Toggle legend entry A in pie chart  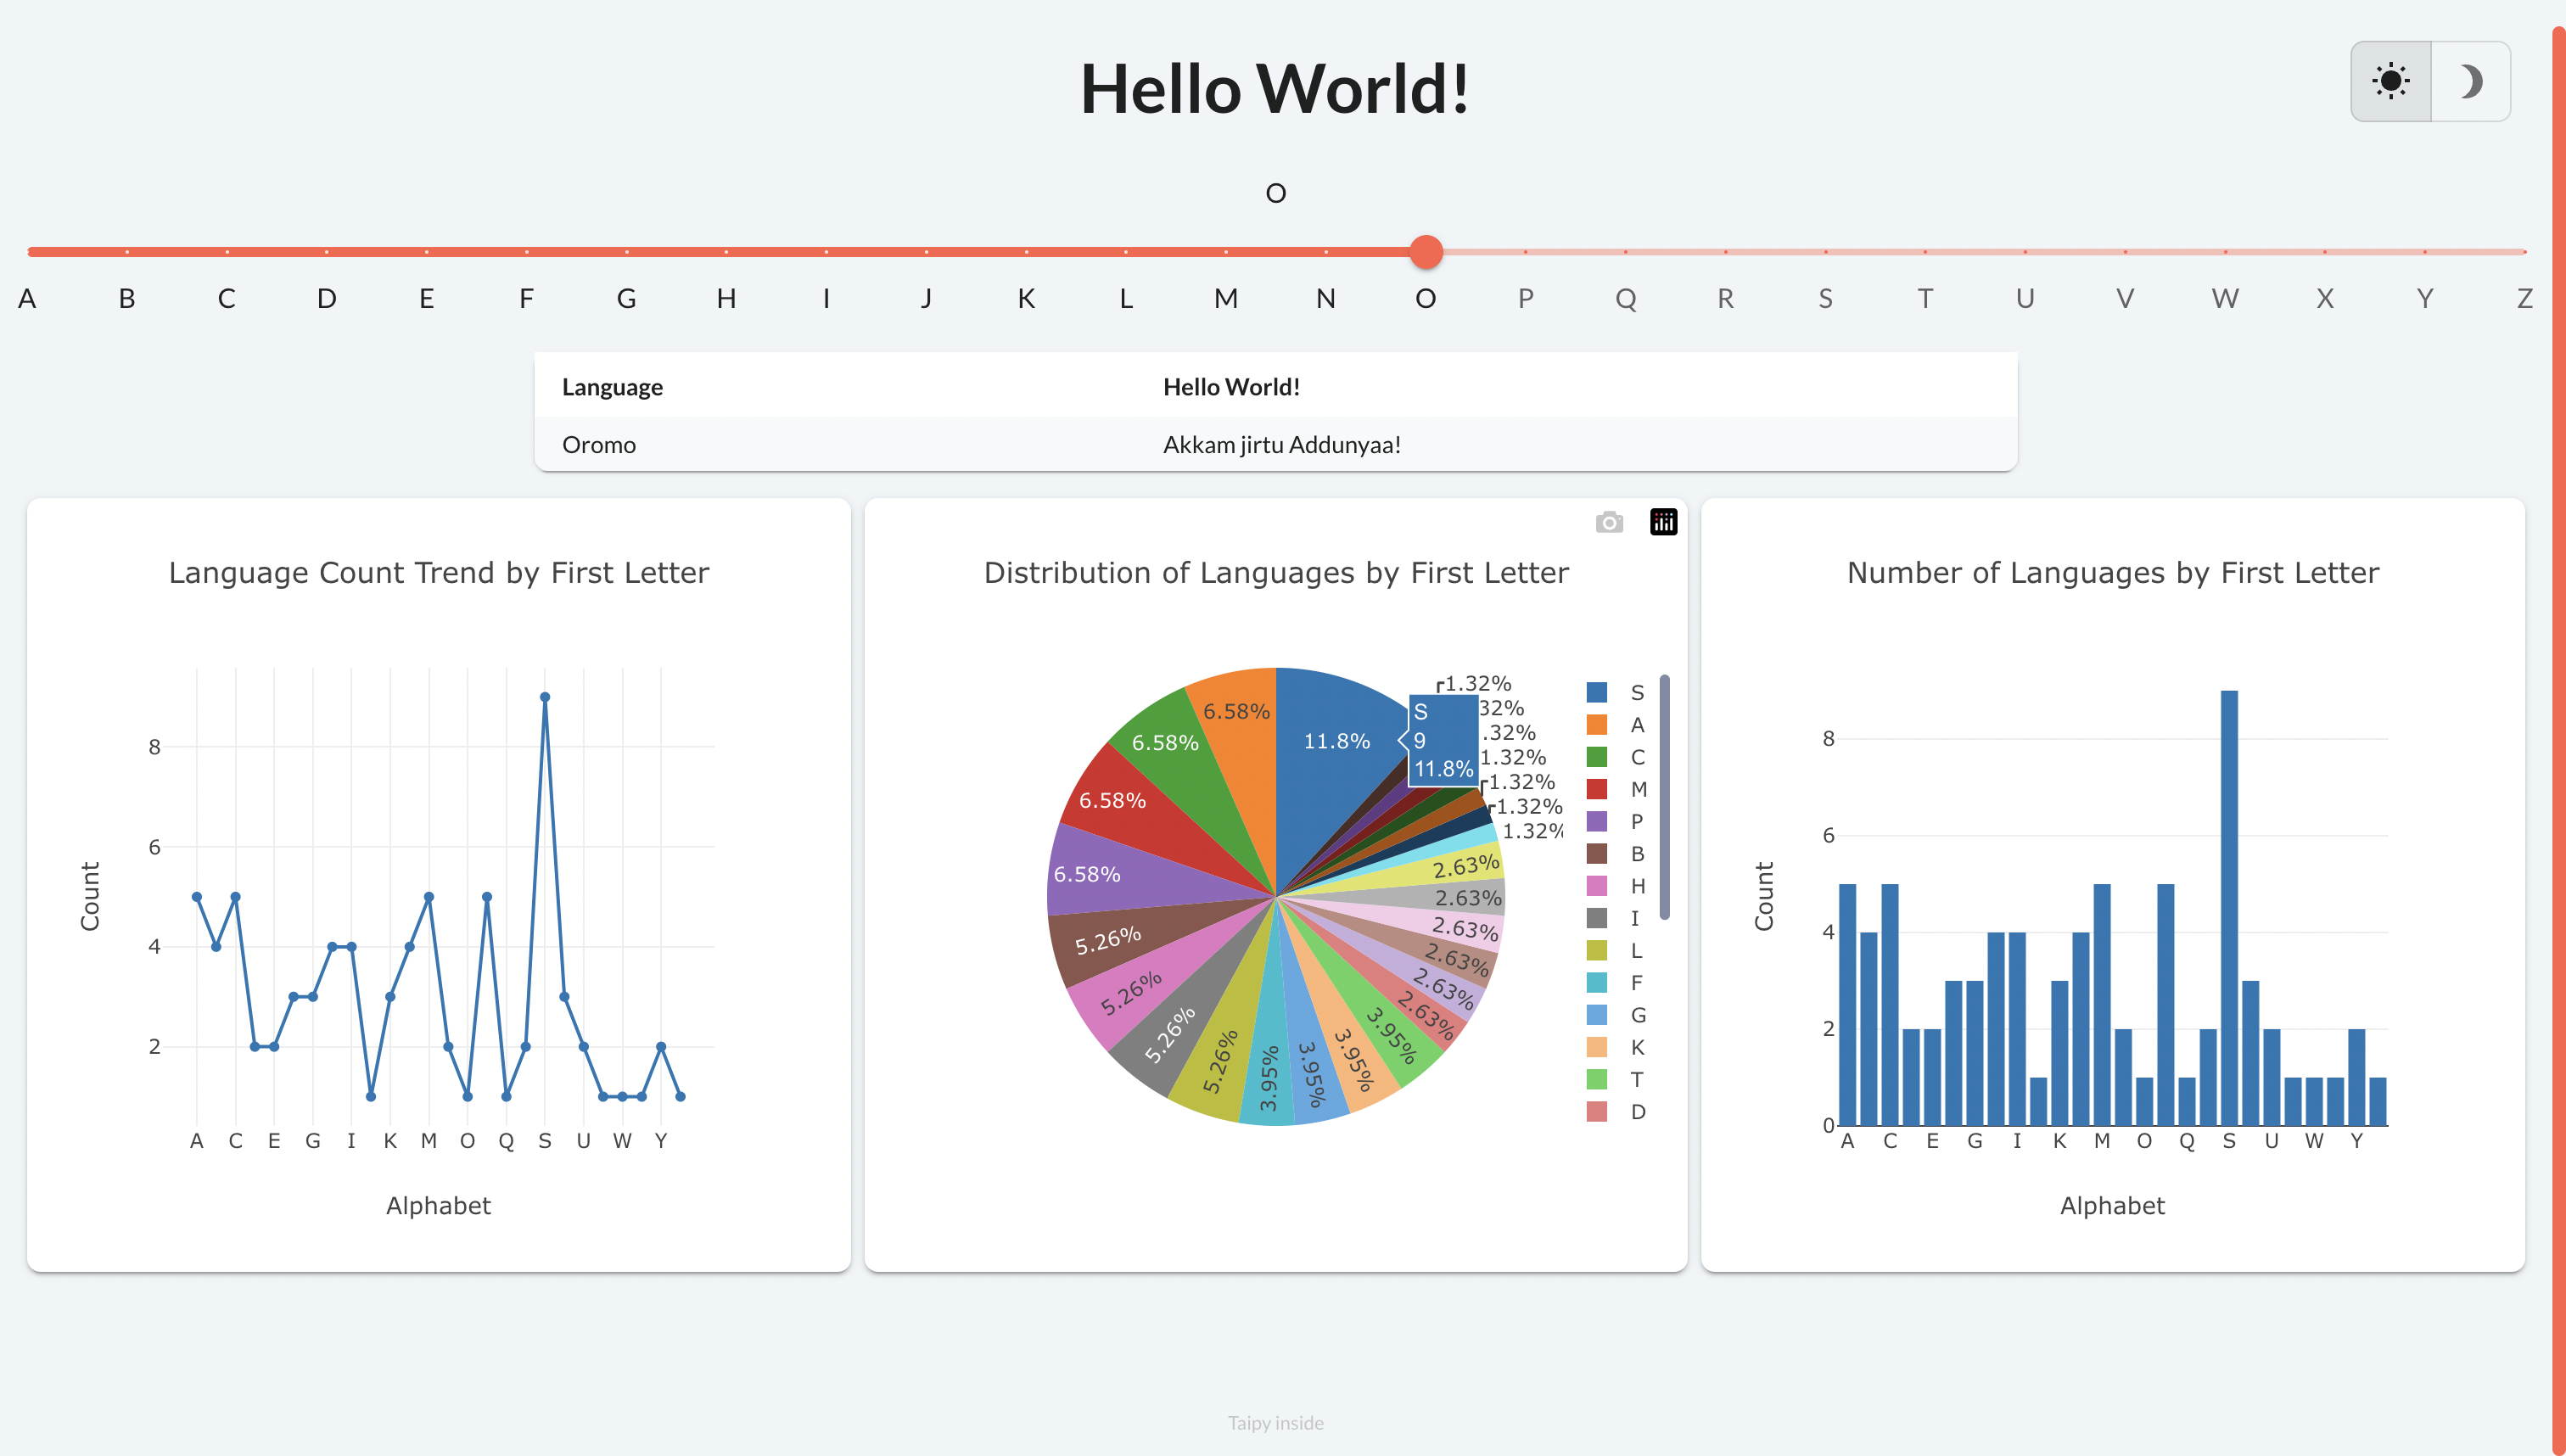click(1637, 724)
